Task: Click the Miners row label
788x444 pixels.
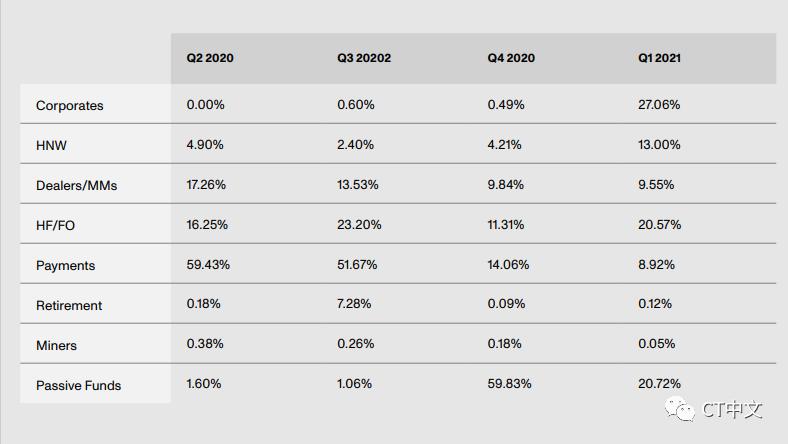Action: [56, 345]
